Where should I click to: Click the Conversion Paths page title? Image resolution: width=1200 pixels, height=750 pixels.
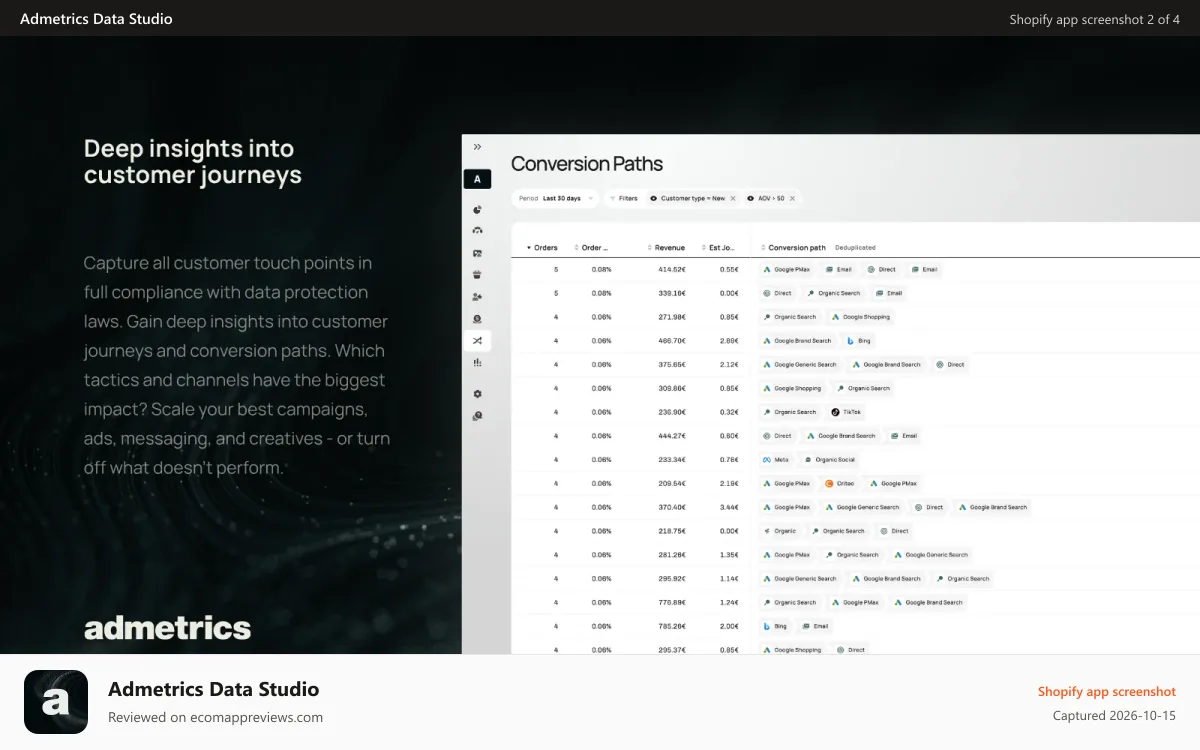(x=587, y=164)
